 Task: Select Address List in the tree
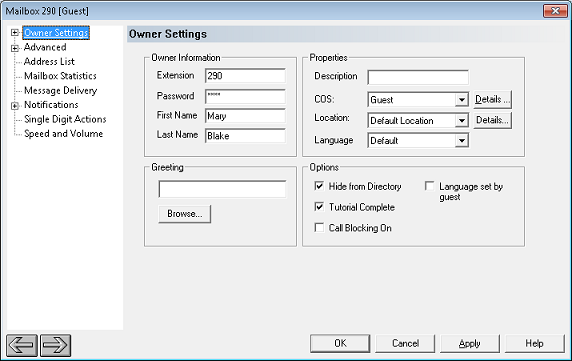pos(49,62)
